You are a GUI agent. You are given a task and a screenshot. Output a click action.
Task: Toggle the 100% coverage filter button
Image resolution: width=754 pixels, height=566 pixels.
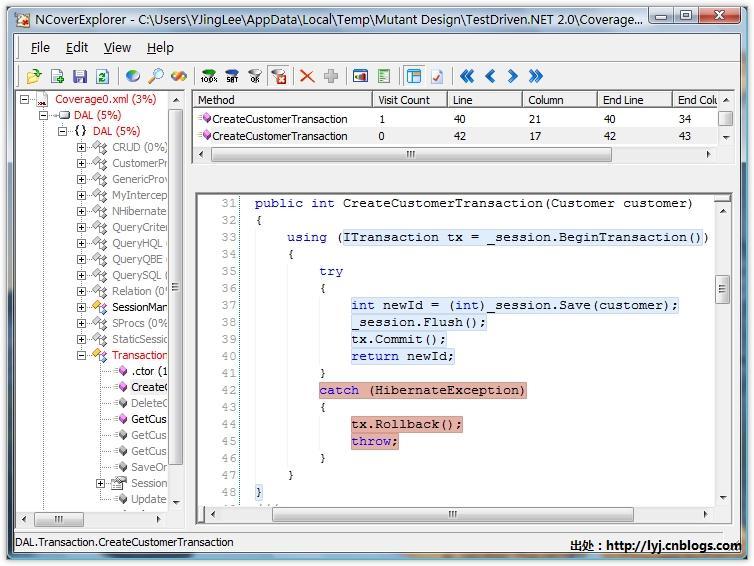click(209, 76)
